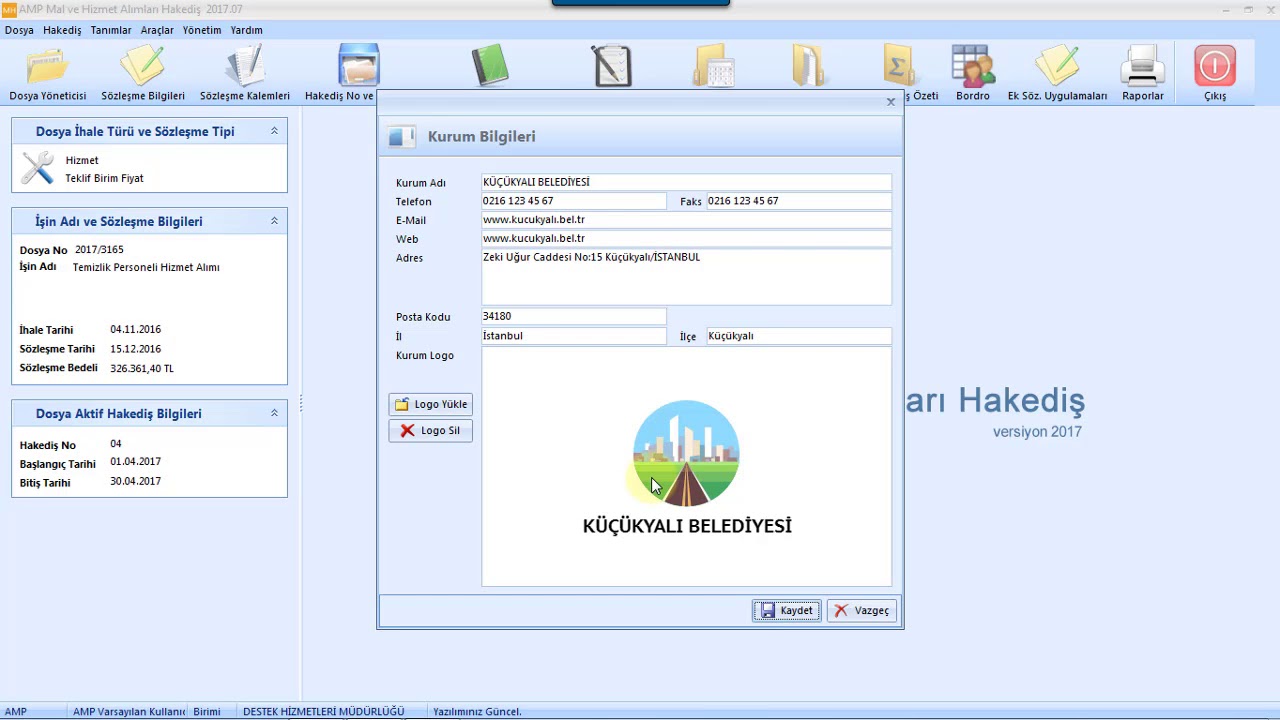Cancel with the Vazgeç button
1280x720 pixels.
[862, 610]
